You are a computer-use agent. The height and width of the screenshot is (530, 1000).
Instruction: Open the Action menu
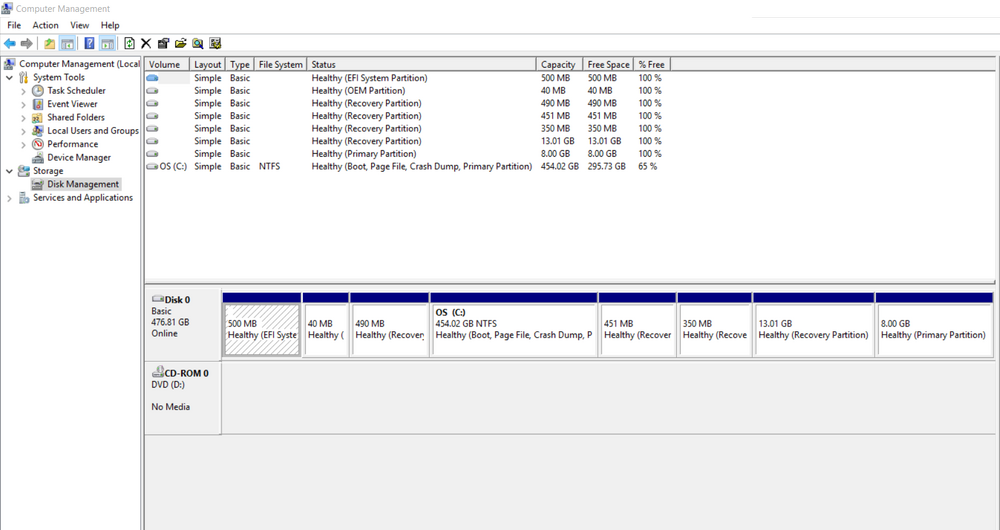tap(45, 26)
